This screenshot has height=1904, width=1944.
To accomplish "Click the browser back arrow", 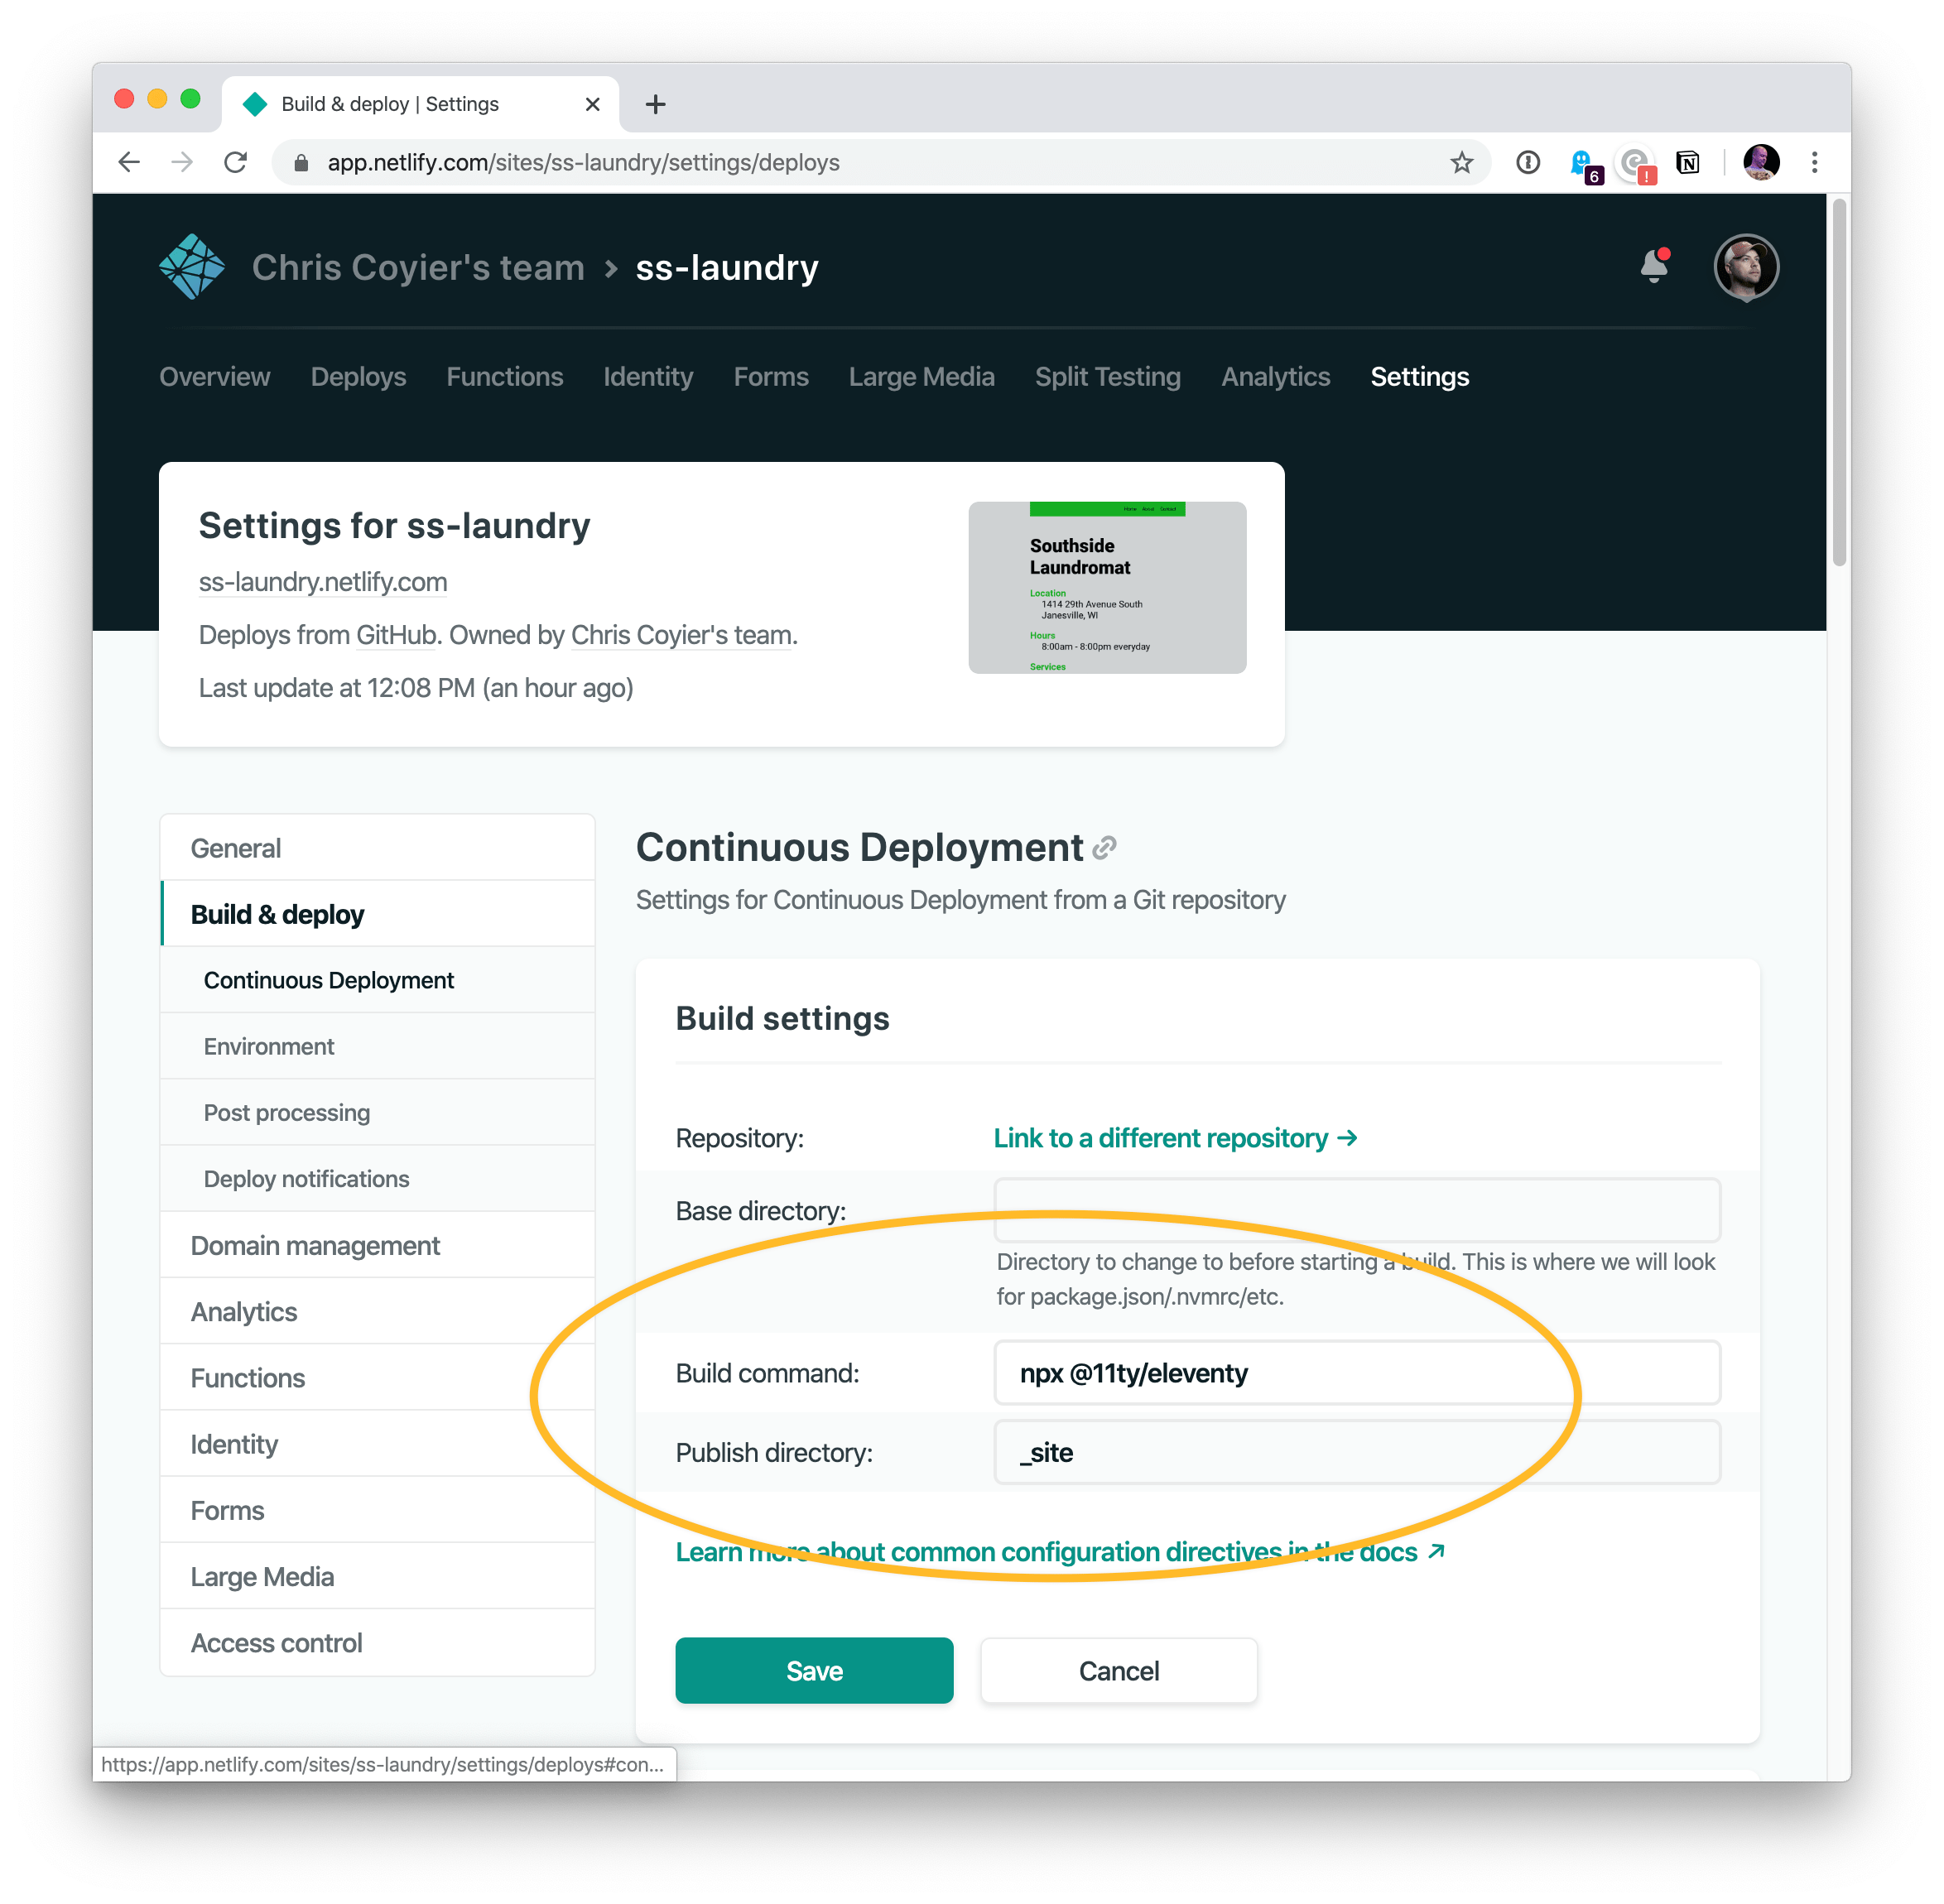I will coord(129,163).
